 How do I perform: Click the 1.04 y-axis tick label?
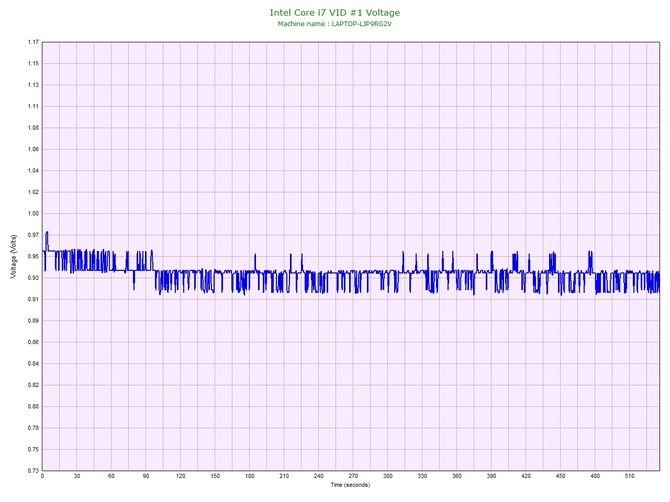[33, 170]
